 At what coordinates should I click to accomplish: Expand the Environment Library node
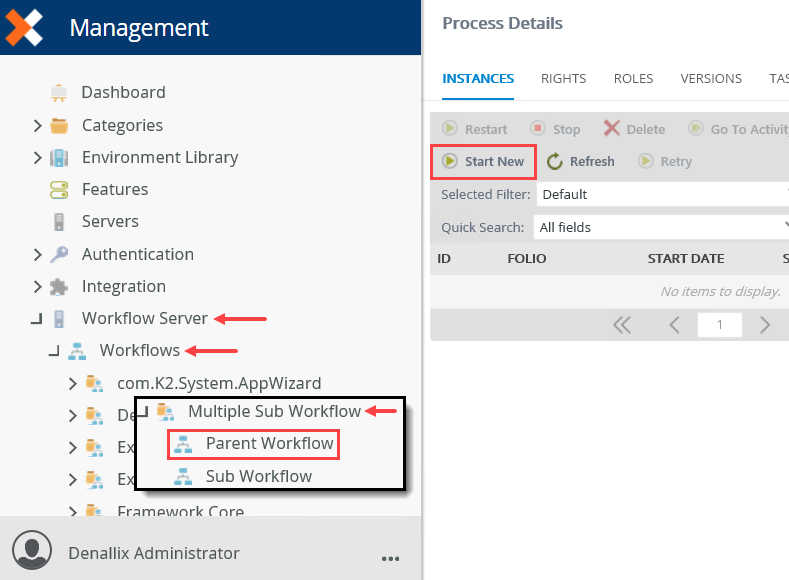pyautogui.click(x=37, y=158)
